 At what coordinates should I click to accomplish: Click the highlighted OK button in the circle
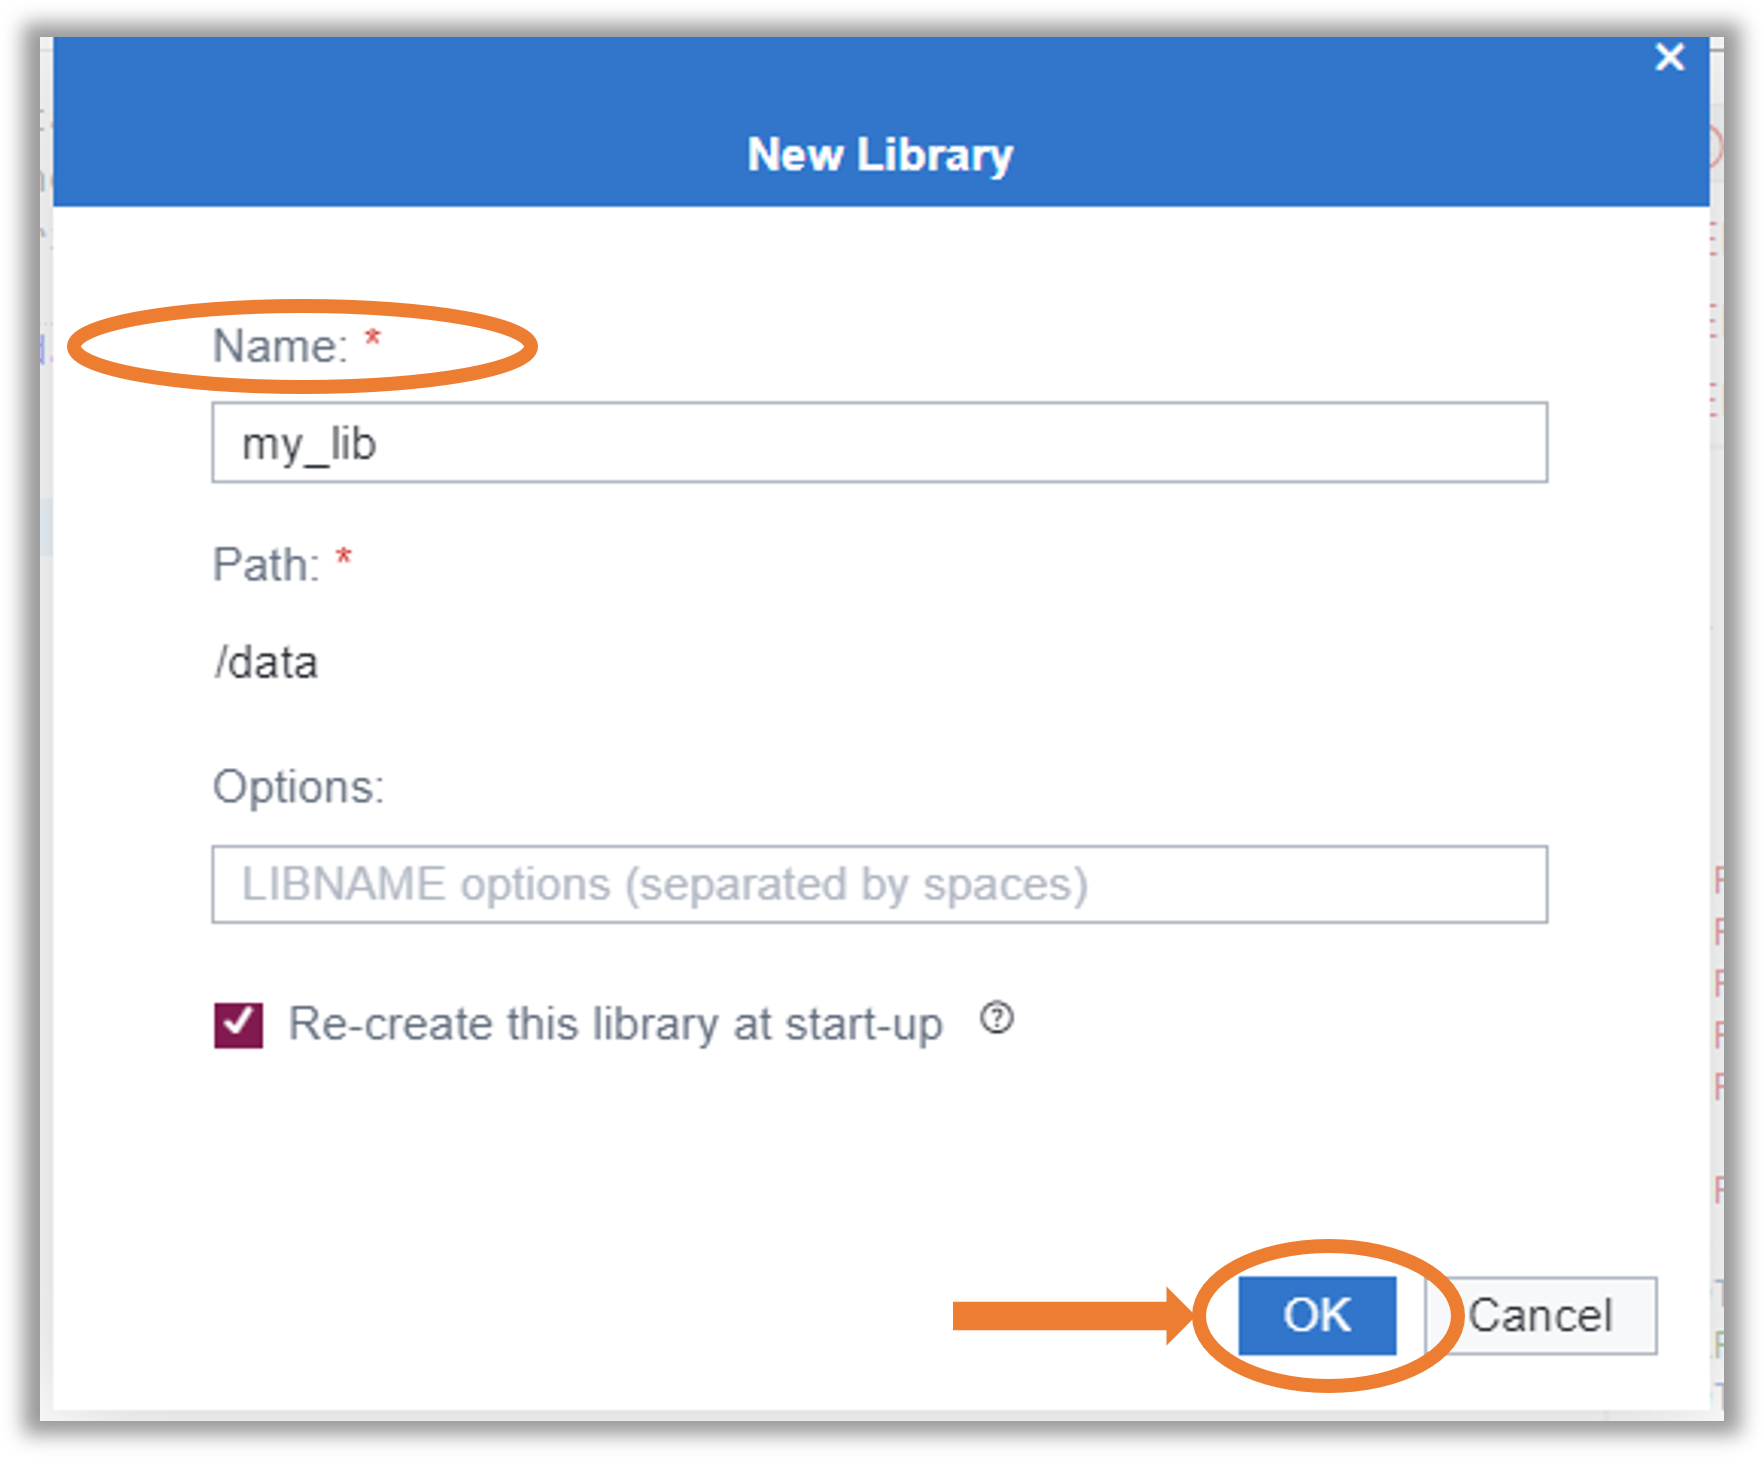click(x=1316, y=1315)
